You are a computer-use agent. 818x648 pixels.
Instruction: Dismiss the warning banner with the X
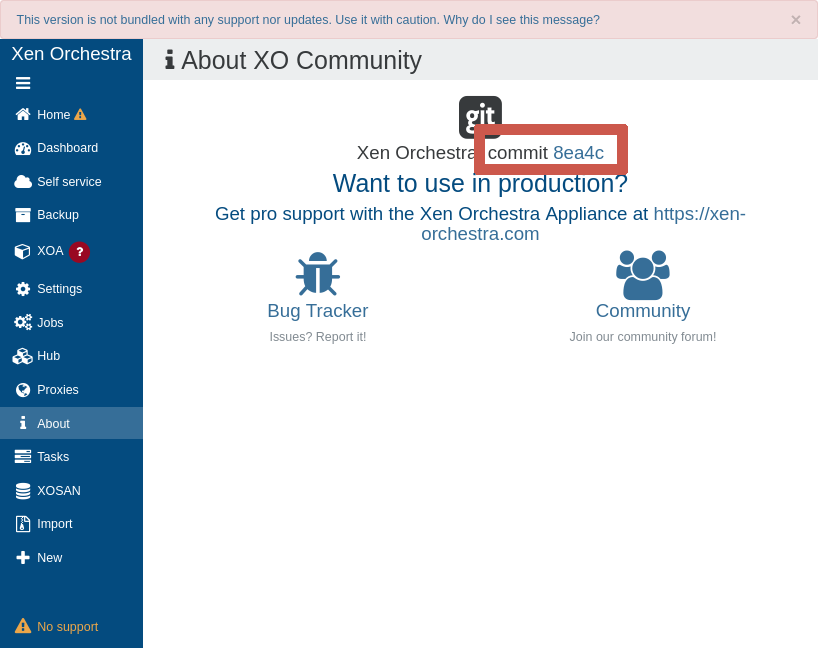coord(796,20)
